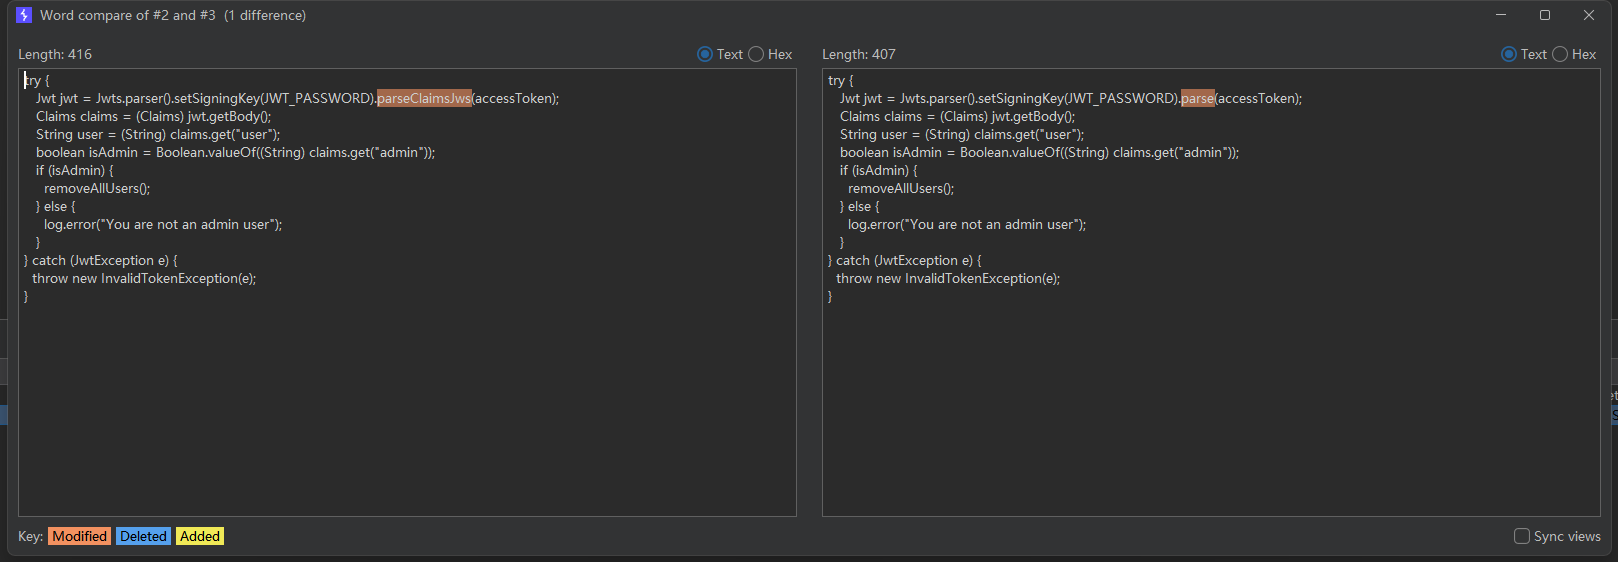Image resolution: width=1618 pixels, height=562 pixels.
Task: Click the log.error line in the right pane
Action: pyautogui.click(x=966, y=224)
